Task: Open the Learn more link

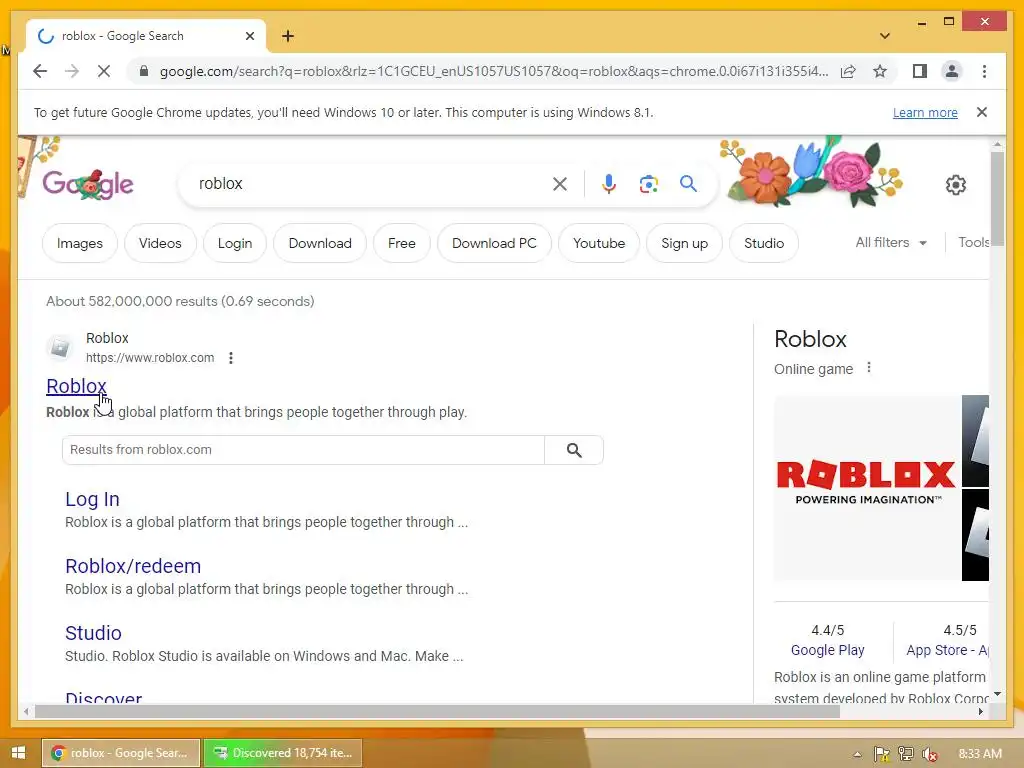Action: click(925, 112)
